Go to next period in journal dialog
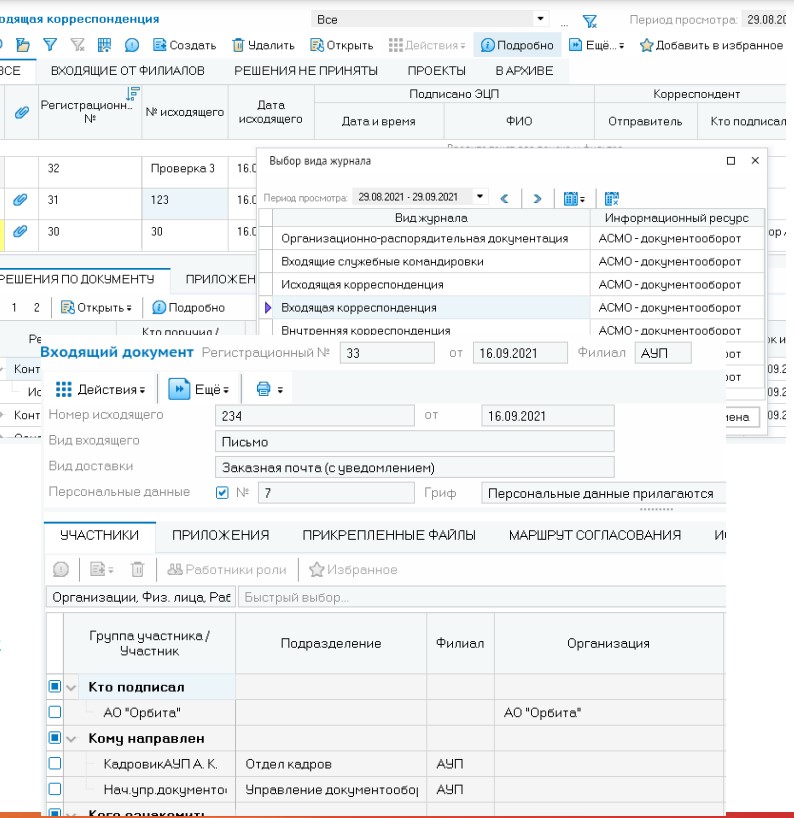Screen dimensions: 794x818 pyautogui.click(x=537, y=198)
